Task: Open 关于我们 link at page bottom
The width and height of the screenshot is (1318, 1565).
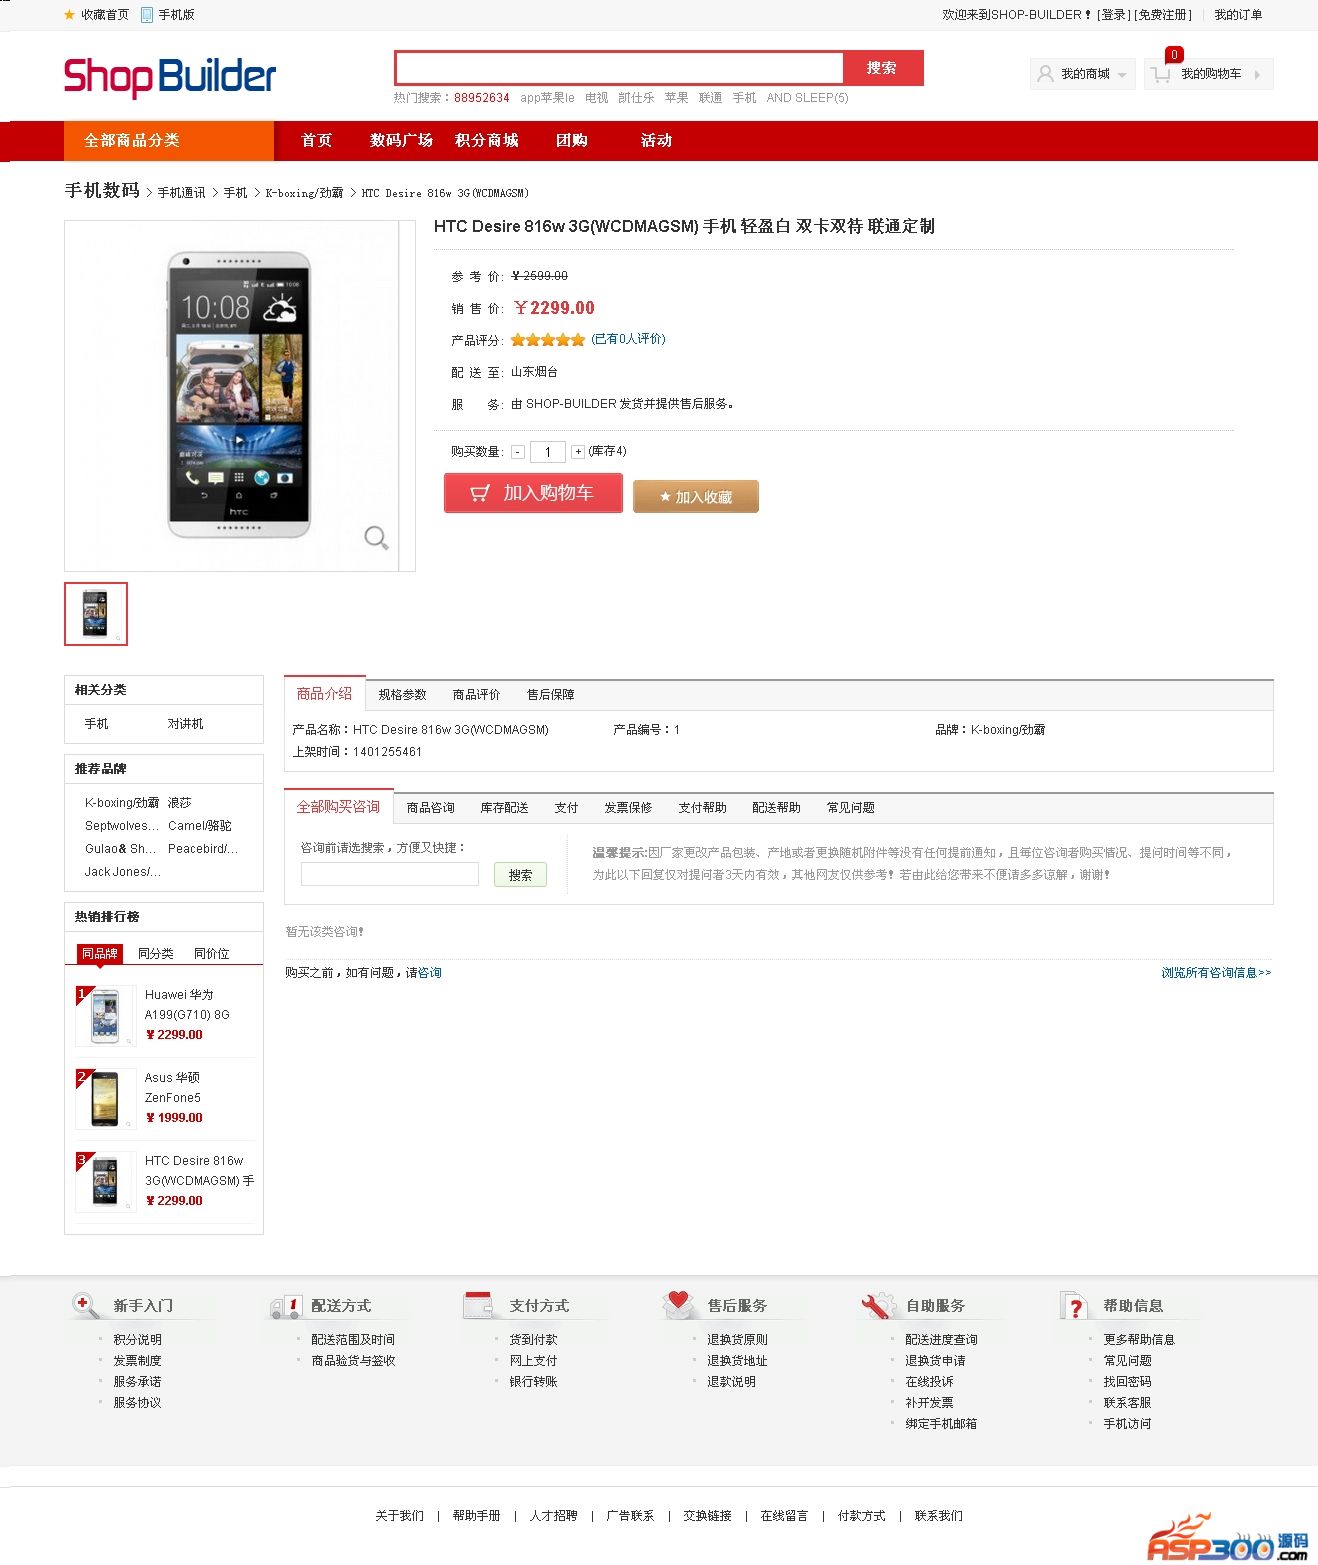Action: (x=400, y=1516)
